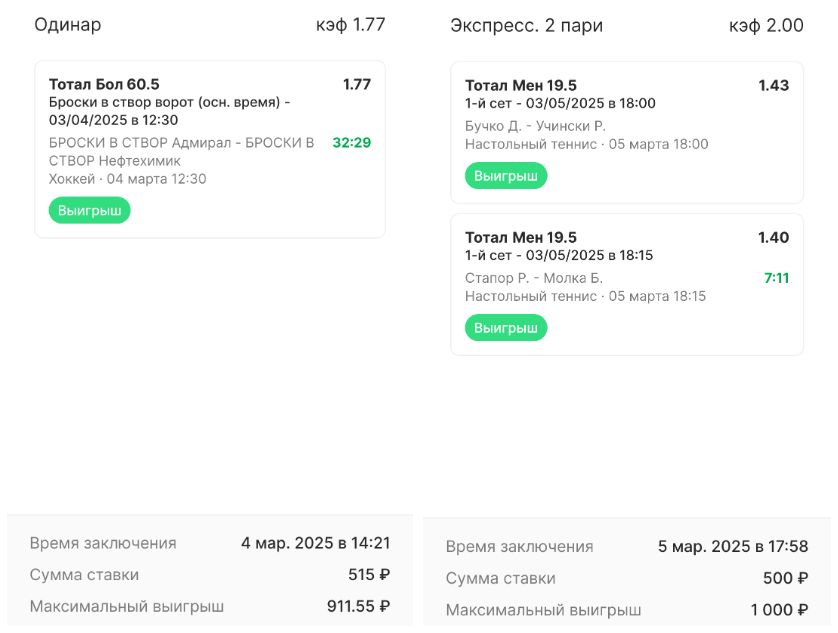Click the green 32:29 score

click(351, 143)
